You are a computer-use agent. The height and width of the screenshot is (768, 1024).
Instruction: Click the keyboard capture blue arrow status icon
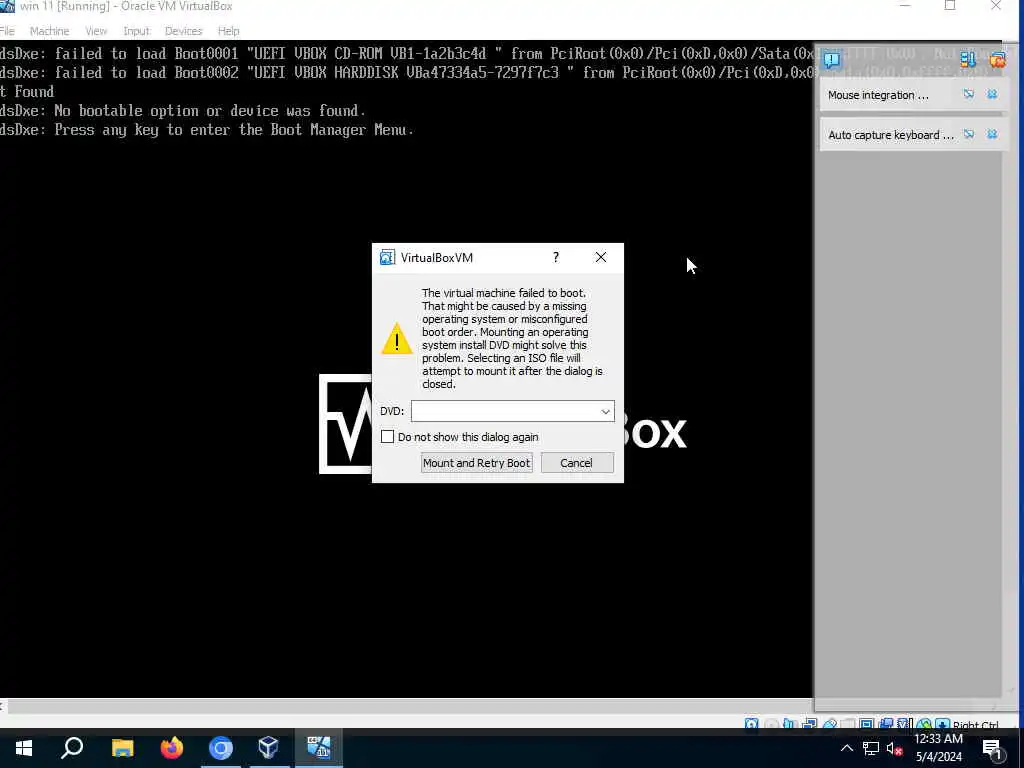942,724
